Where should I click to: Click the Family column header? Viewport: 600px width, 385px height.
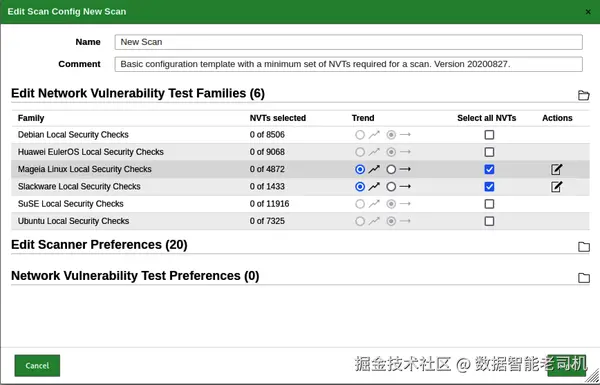click(x=31, y=118)
